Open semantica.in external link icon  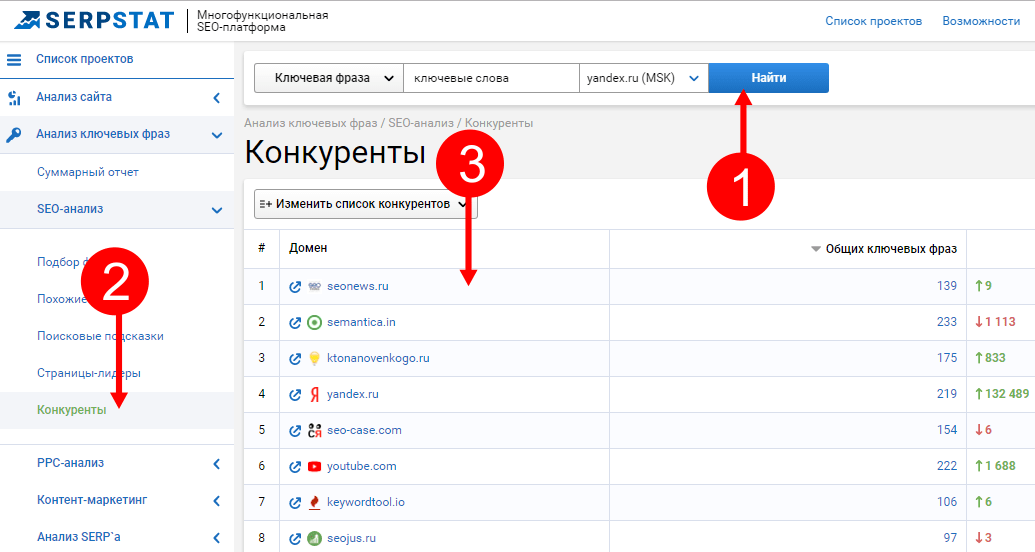(295, 322)
